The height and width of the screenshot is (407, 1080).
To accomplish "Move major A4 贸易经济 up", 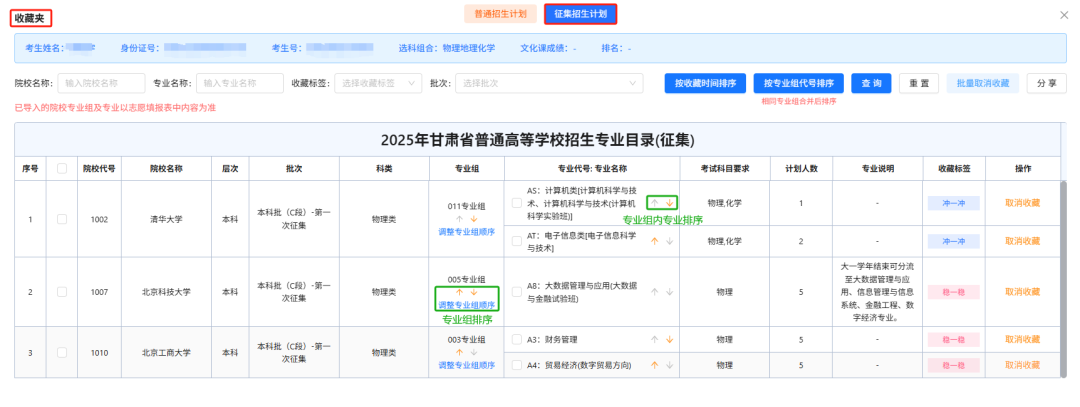I will click(655, 365).
